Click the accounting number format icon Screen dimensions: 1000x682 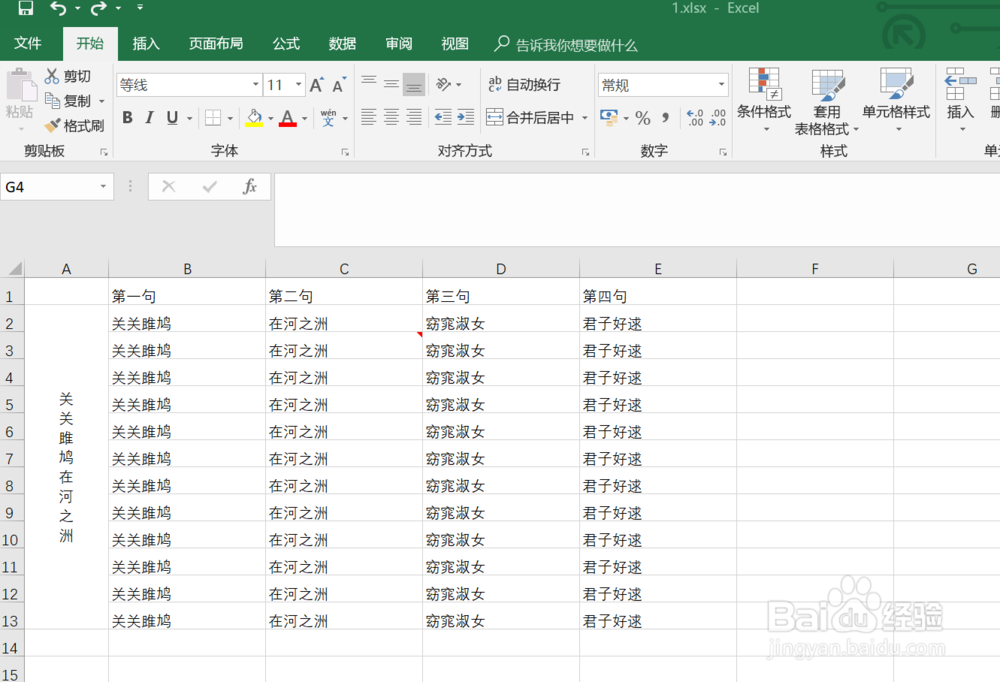point(609,117)
